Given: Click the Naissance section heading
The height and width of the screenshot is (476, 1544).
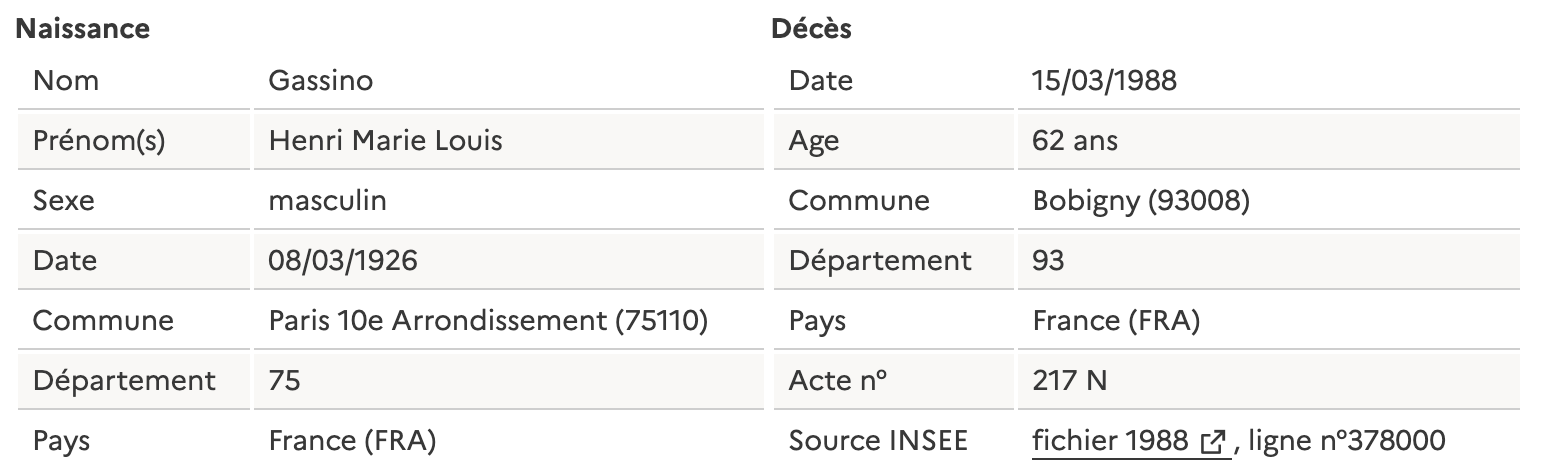Looking at the screenshot, I should 83,28.
